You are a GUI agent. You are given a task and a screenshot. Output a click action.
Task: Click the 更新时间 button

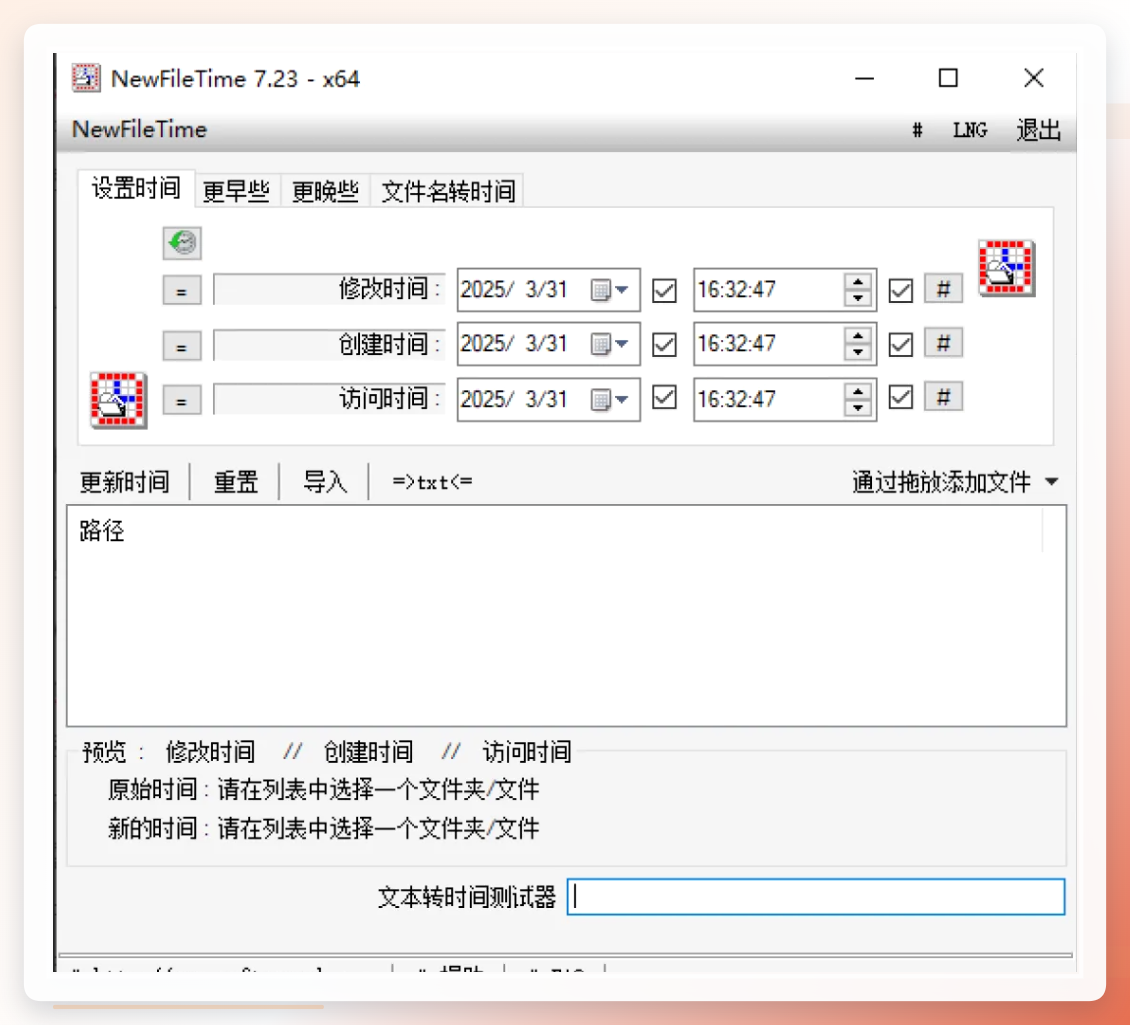click(x=125, y=482)
